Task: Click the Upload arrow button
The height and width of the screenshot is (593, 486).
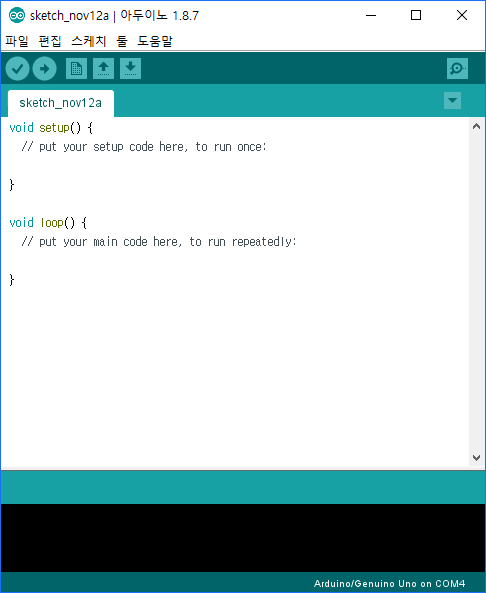Action: click(45, 68)
